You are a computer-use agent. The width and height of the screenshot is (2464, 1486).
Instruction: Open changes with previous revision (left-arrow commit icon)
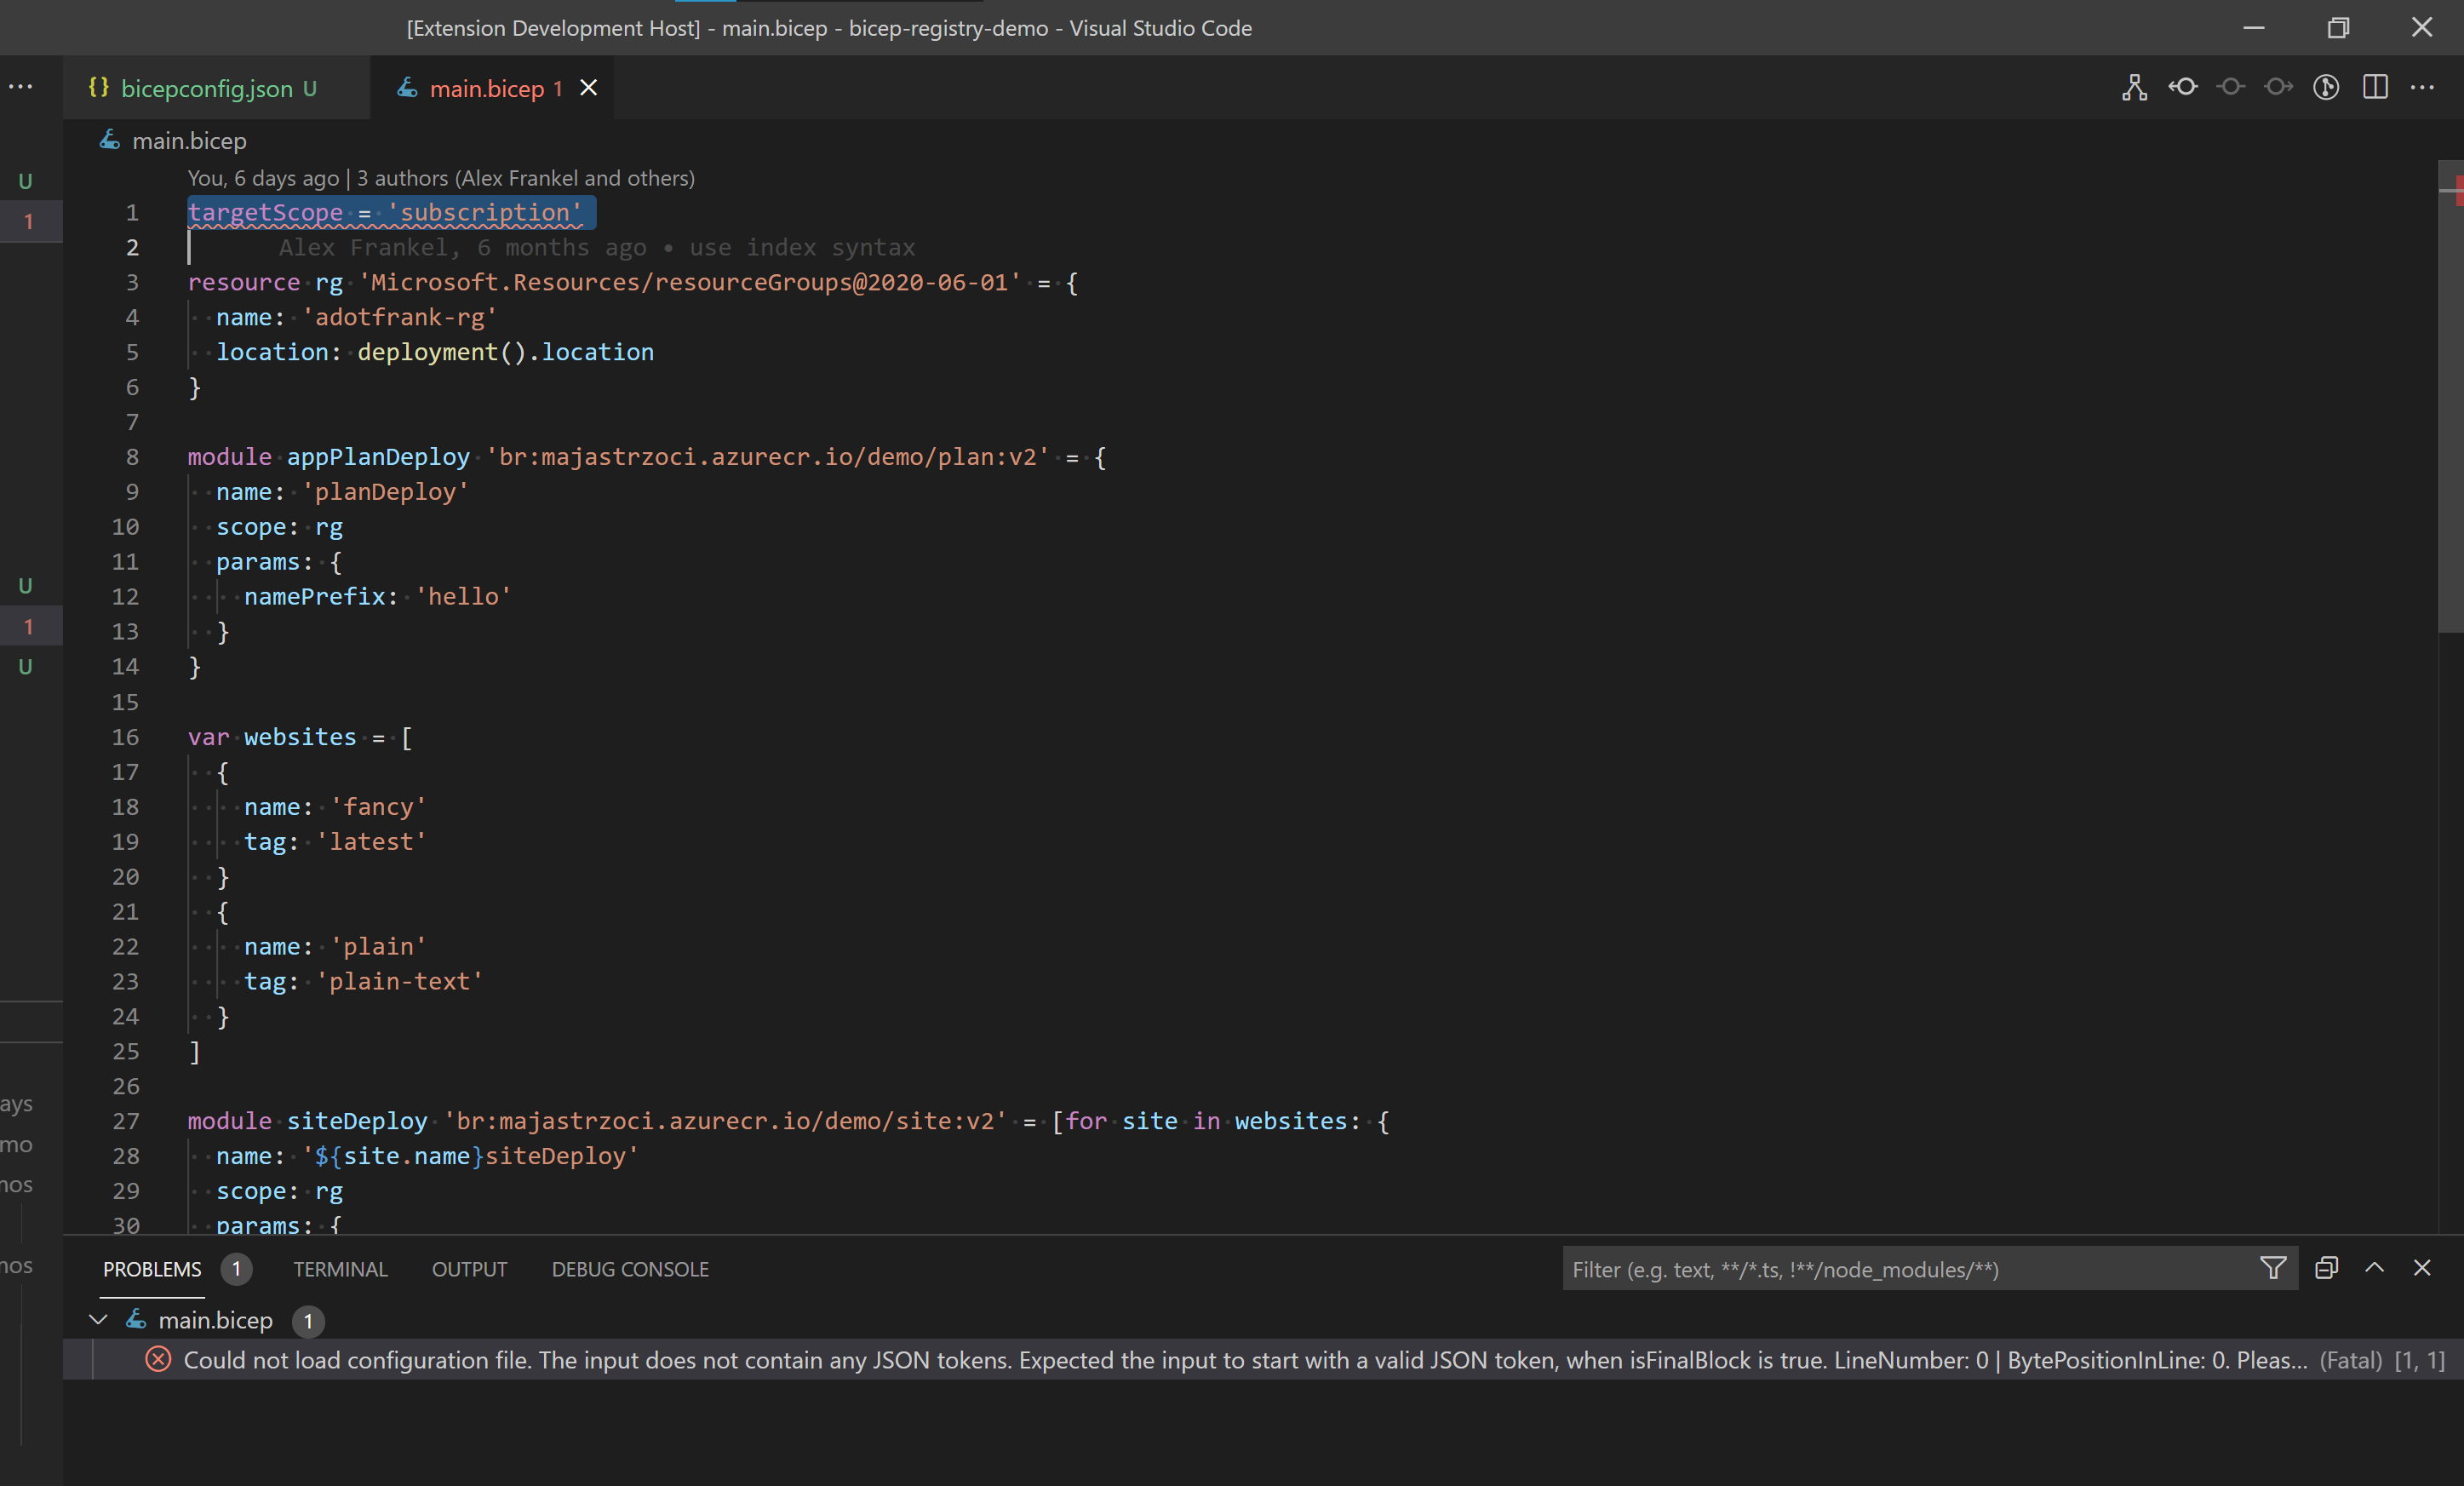click(x=2183, y=88)
